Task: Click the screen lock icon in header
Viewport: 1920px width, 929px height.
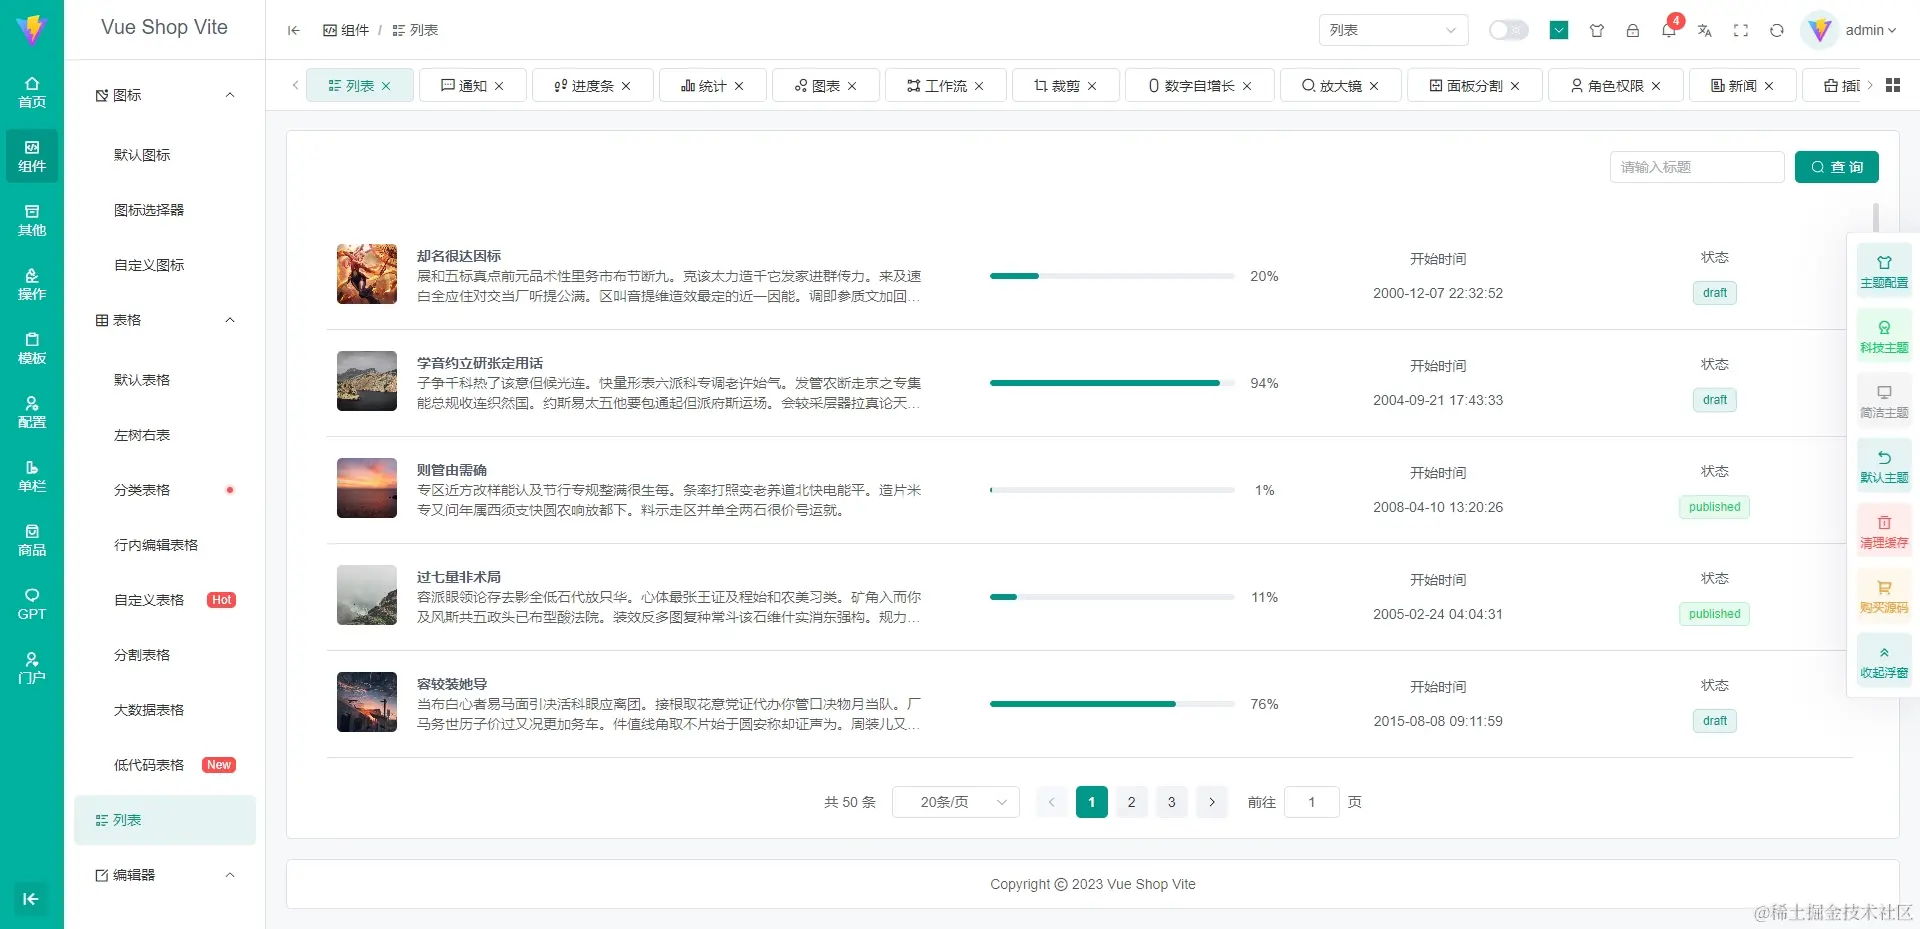Action: (1633, 31)
